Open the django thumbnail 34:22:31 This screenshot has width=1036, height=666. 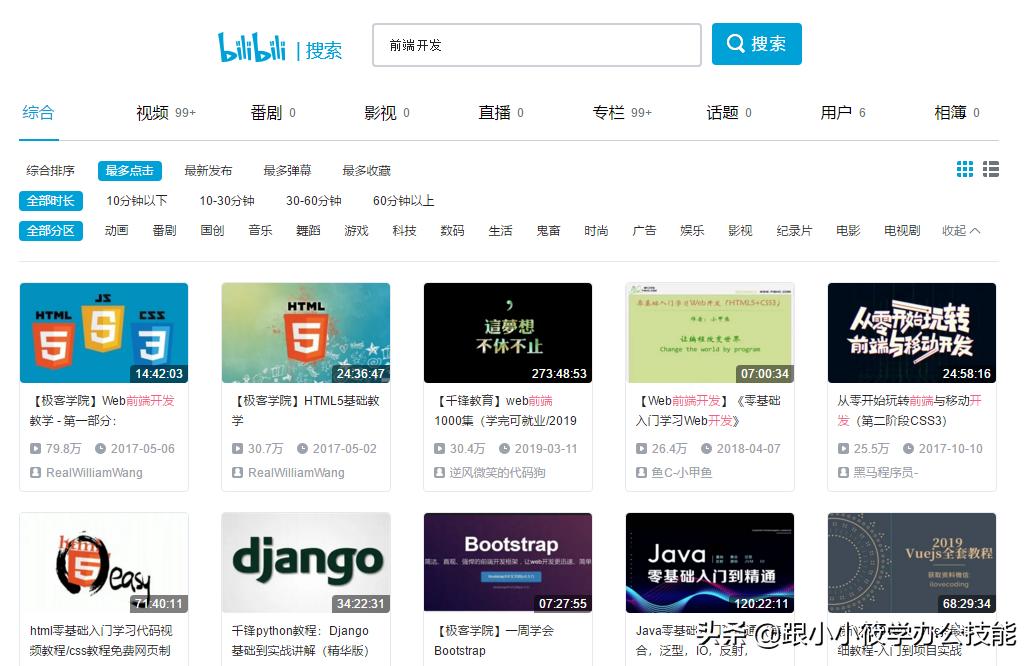306,563
